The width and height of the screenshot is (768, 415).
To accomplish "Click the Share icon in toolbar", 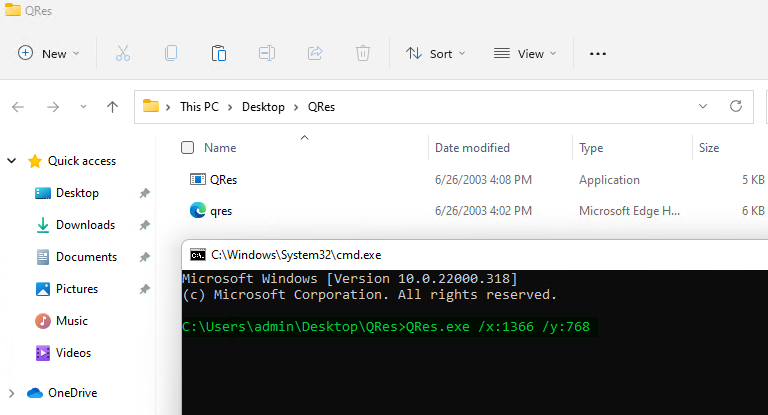I will click(x=314, y=53).
